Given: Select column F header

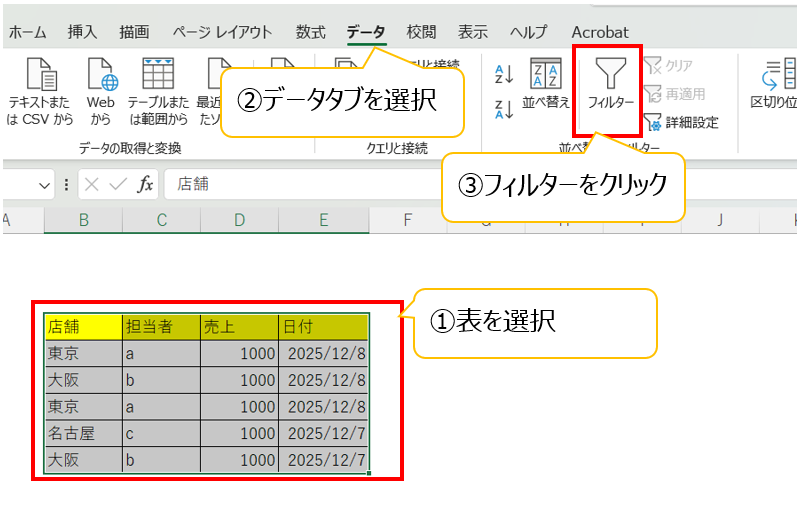Looking at the screenshot, I should tap(407, 219).
